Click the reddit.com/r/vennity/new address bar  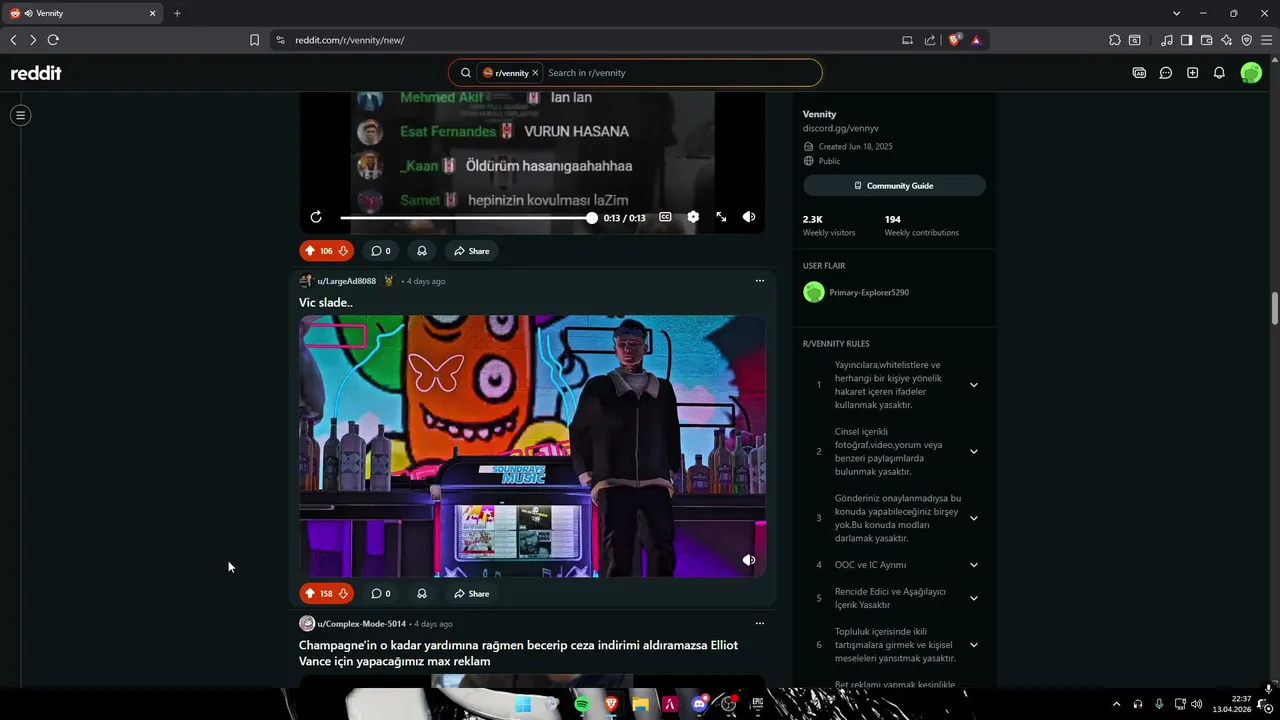pos(590,40)
